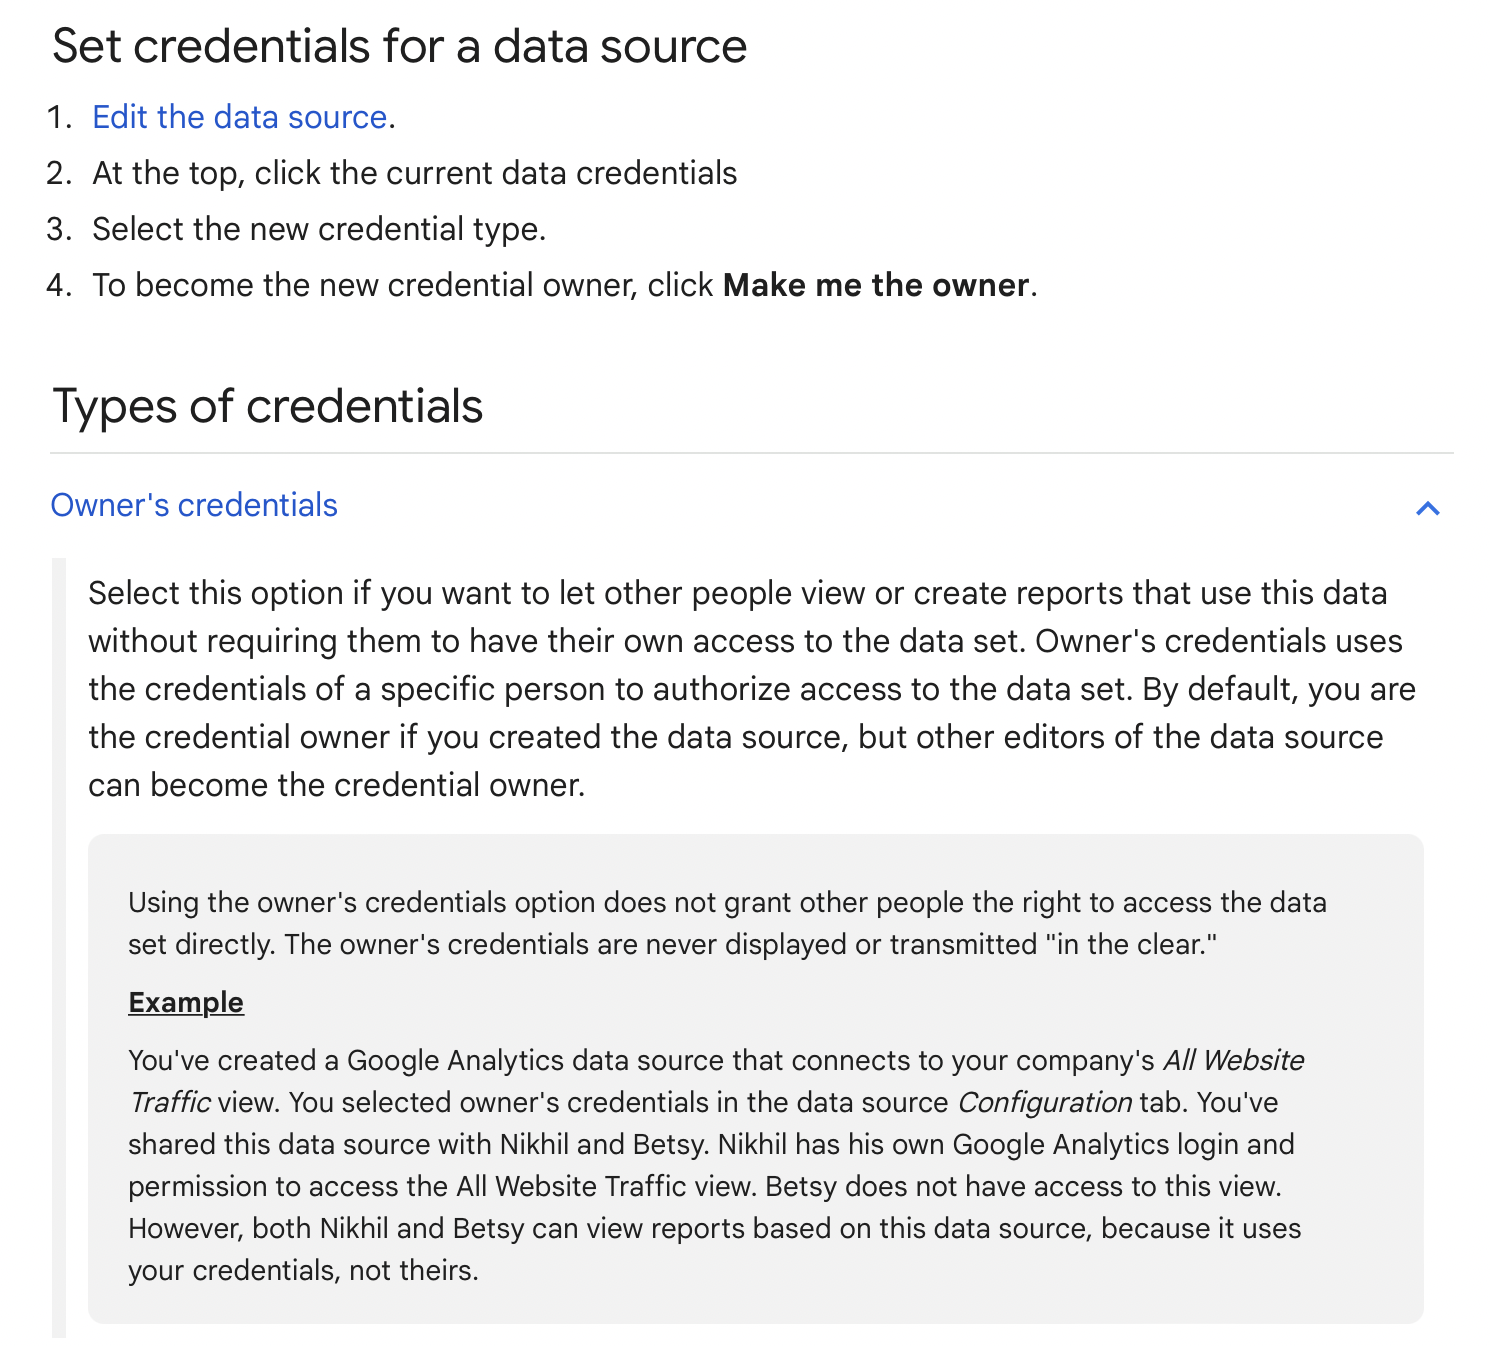Click the "Types of credentials" heading
This screenshot has width=1490, height=1346.
click(x=267, y=406)
